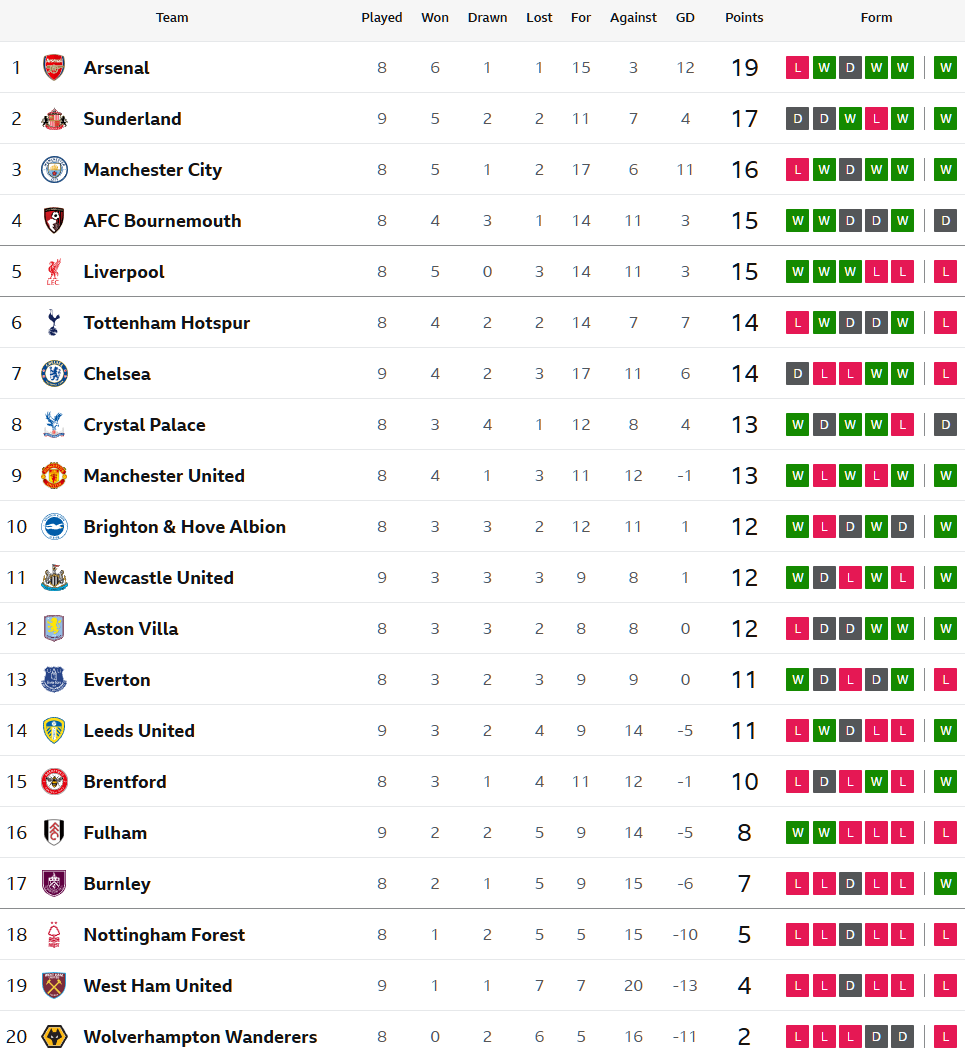The width and height of the screenshot is (965, 1056).
Task: Click the Liverpool club crest icon
Action: [x=54, y=272]
